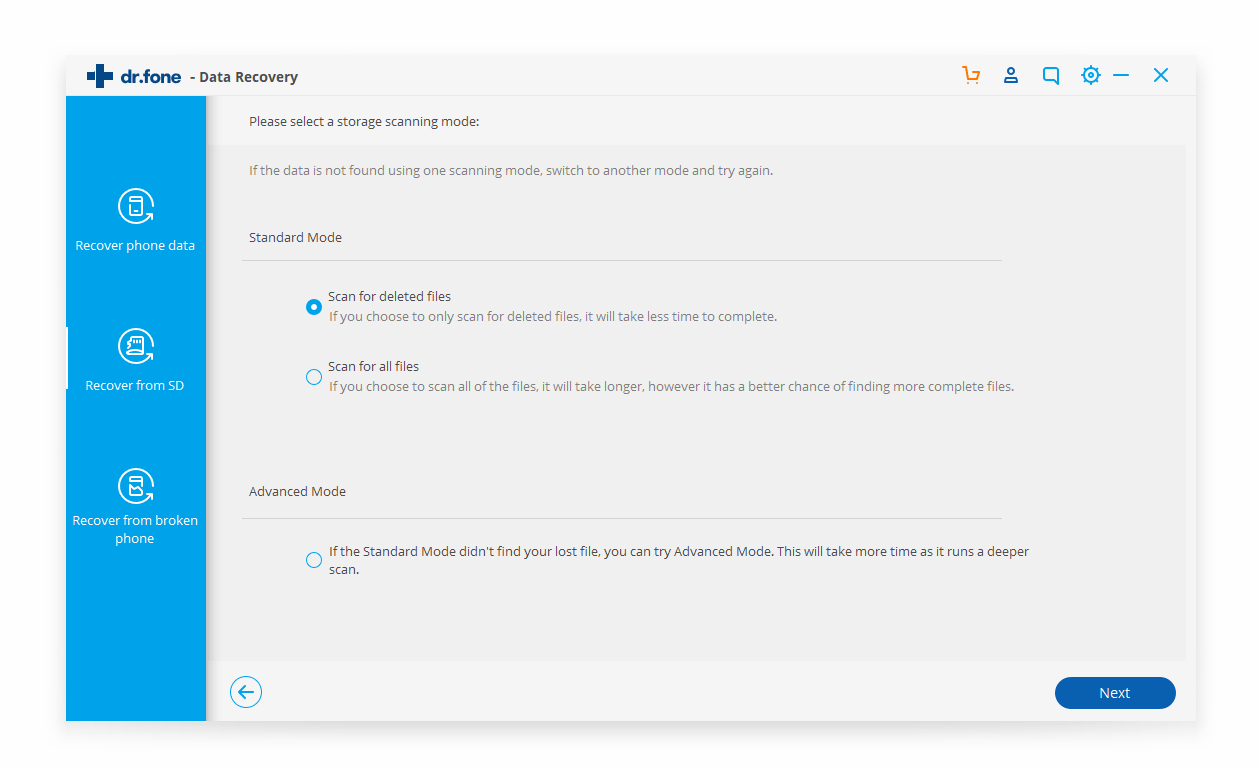Click the Recover from broken phone icon

tap(135, 486)
